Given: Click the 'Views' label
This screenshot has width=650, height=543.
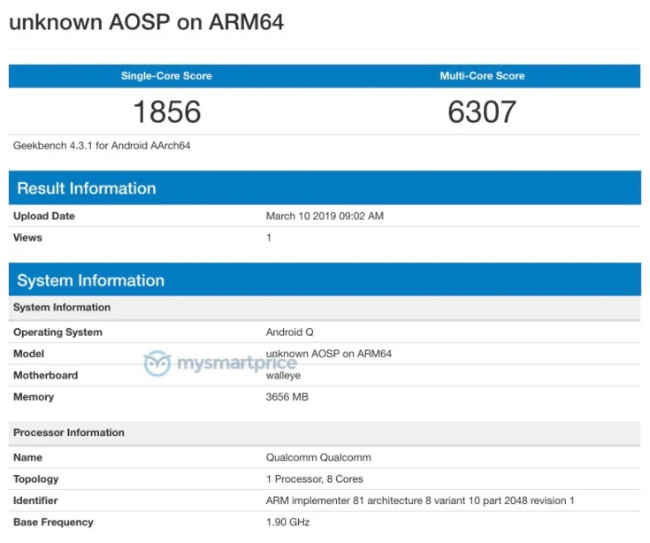Looking at the screenshot, I should [28, 238].
